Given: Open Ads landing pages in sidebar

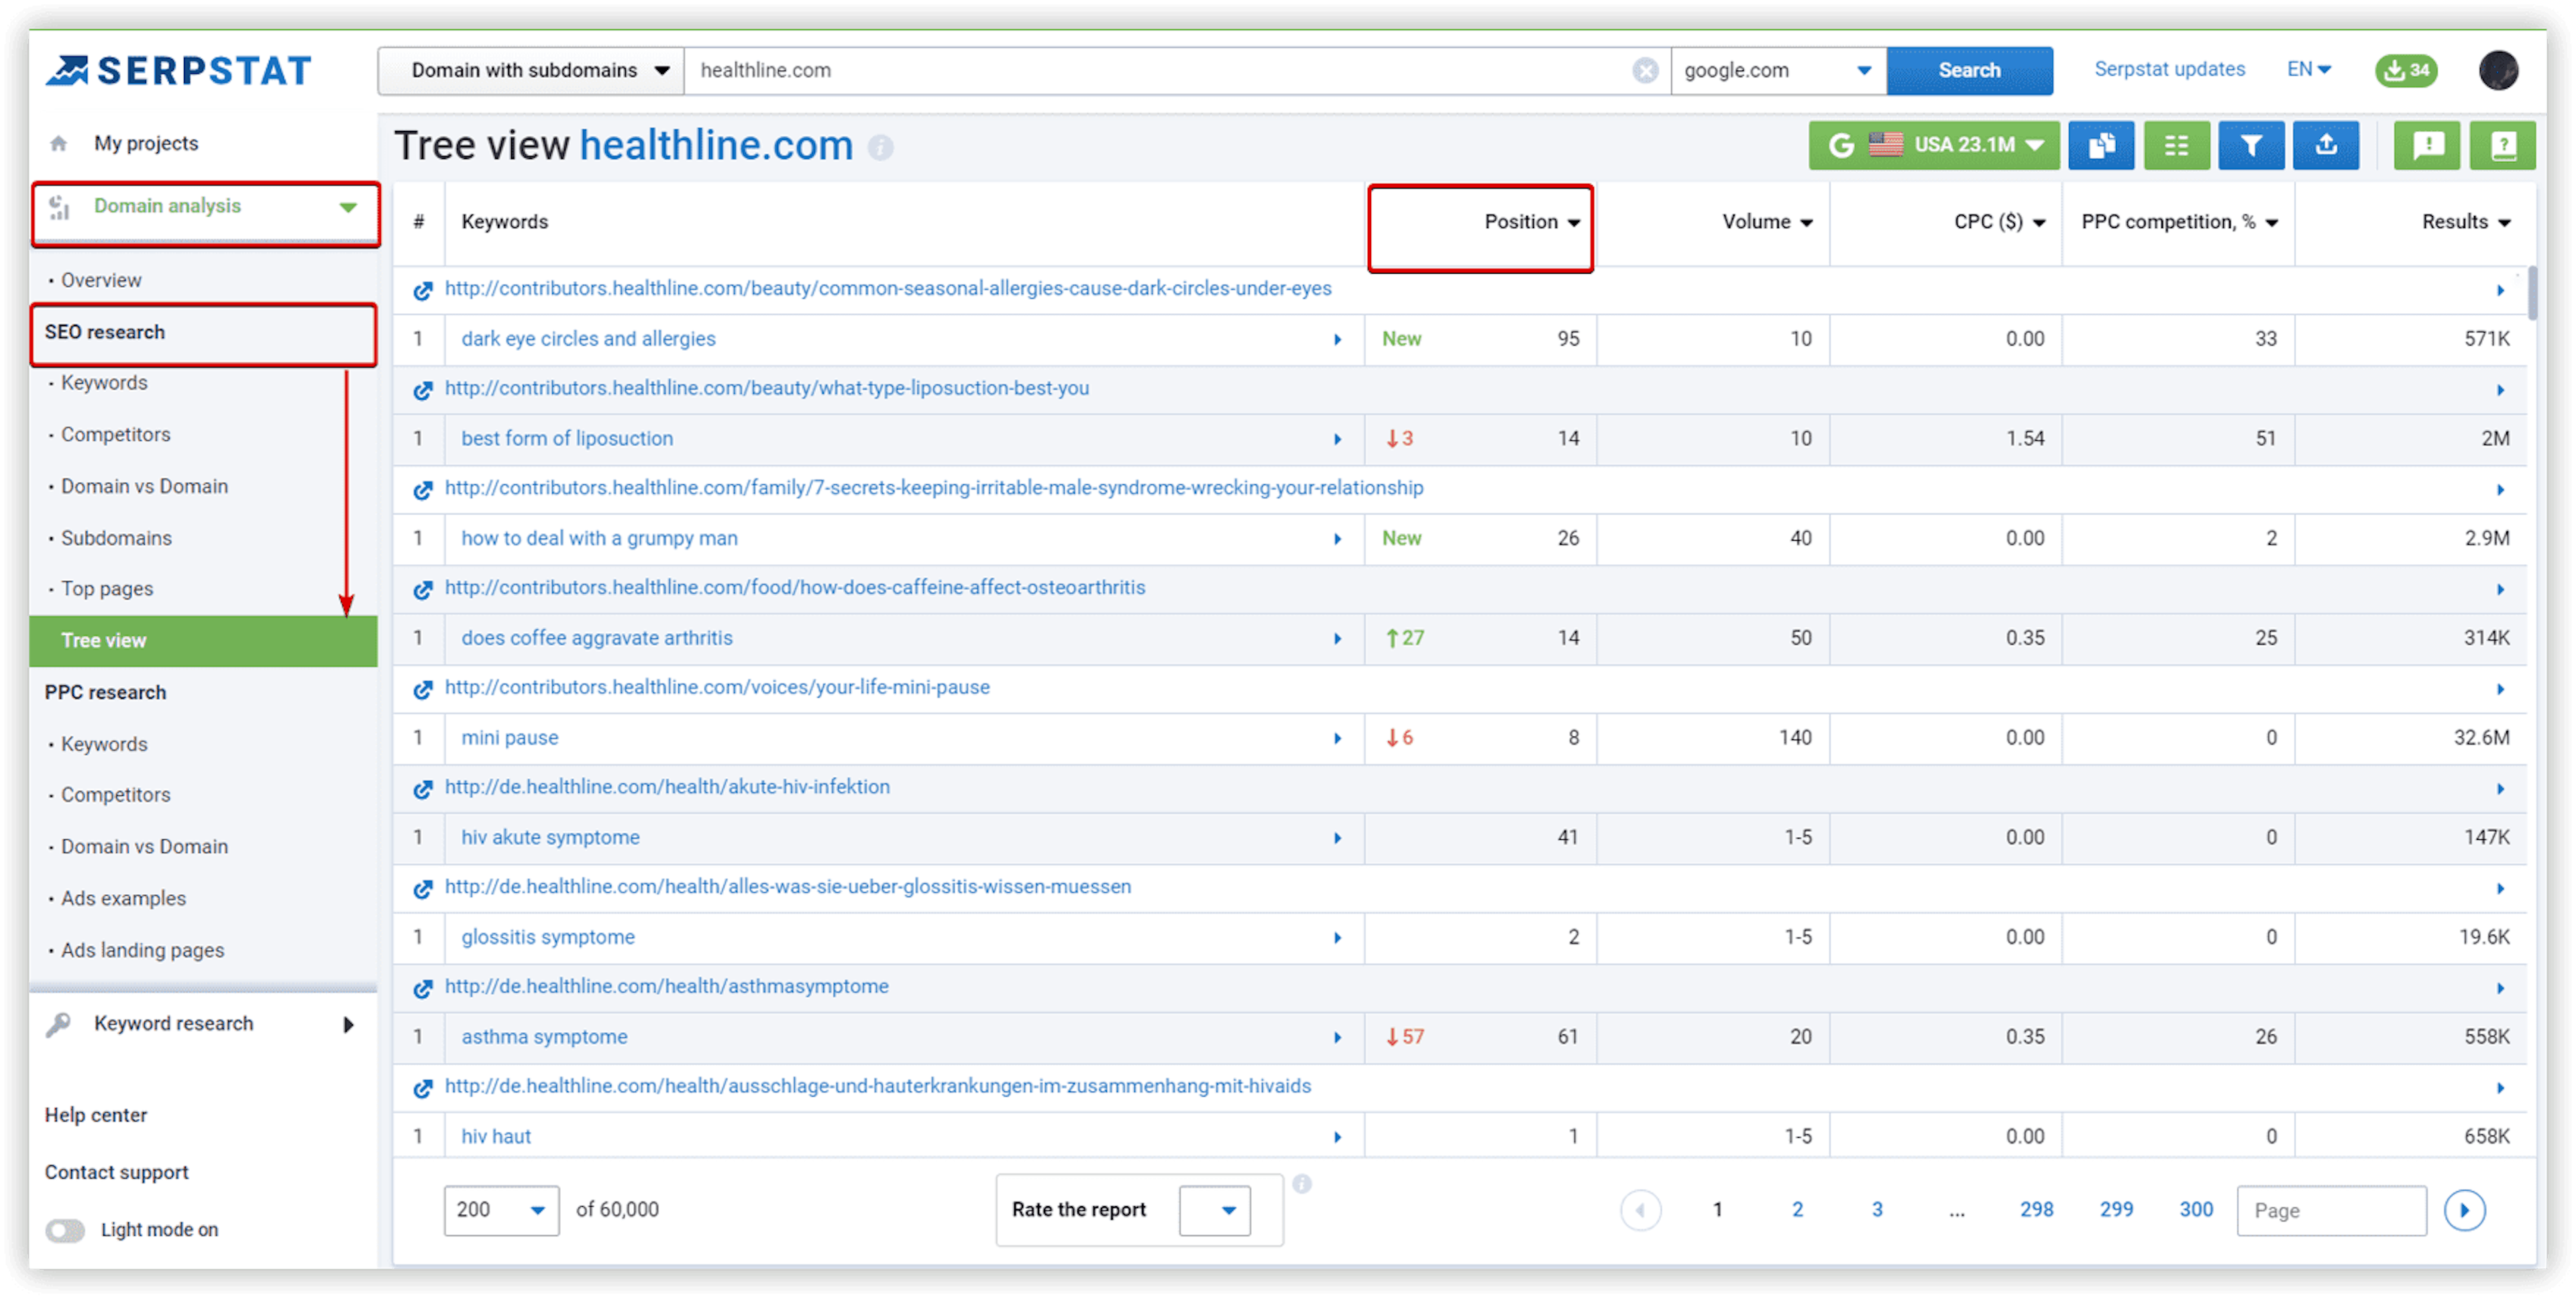Looking at the screenshot, I should pyautogui.click(x=142, y=951).
